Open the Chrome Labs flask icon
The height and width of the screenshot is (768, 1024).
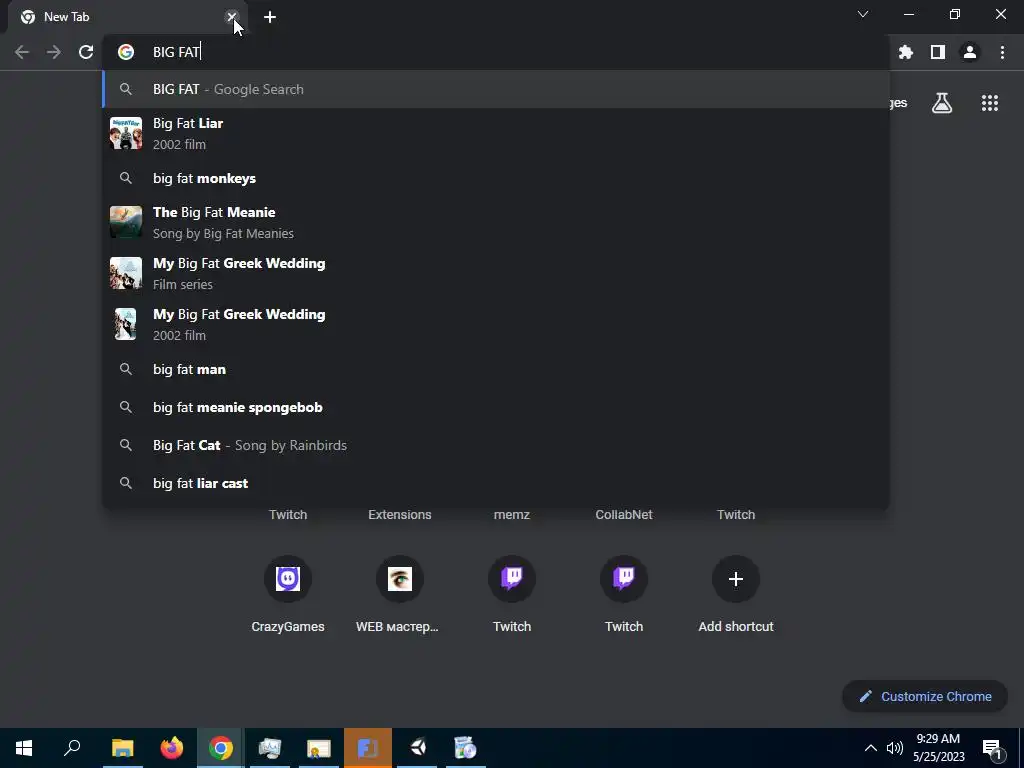942,103
